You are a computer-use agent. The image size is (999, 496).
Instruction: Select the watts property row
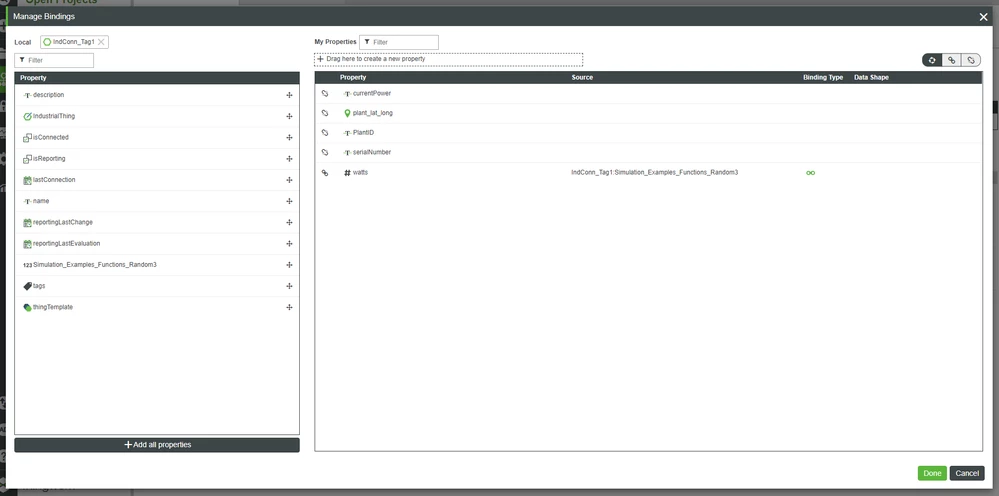[649, 173]
